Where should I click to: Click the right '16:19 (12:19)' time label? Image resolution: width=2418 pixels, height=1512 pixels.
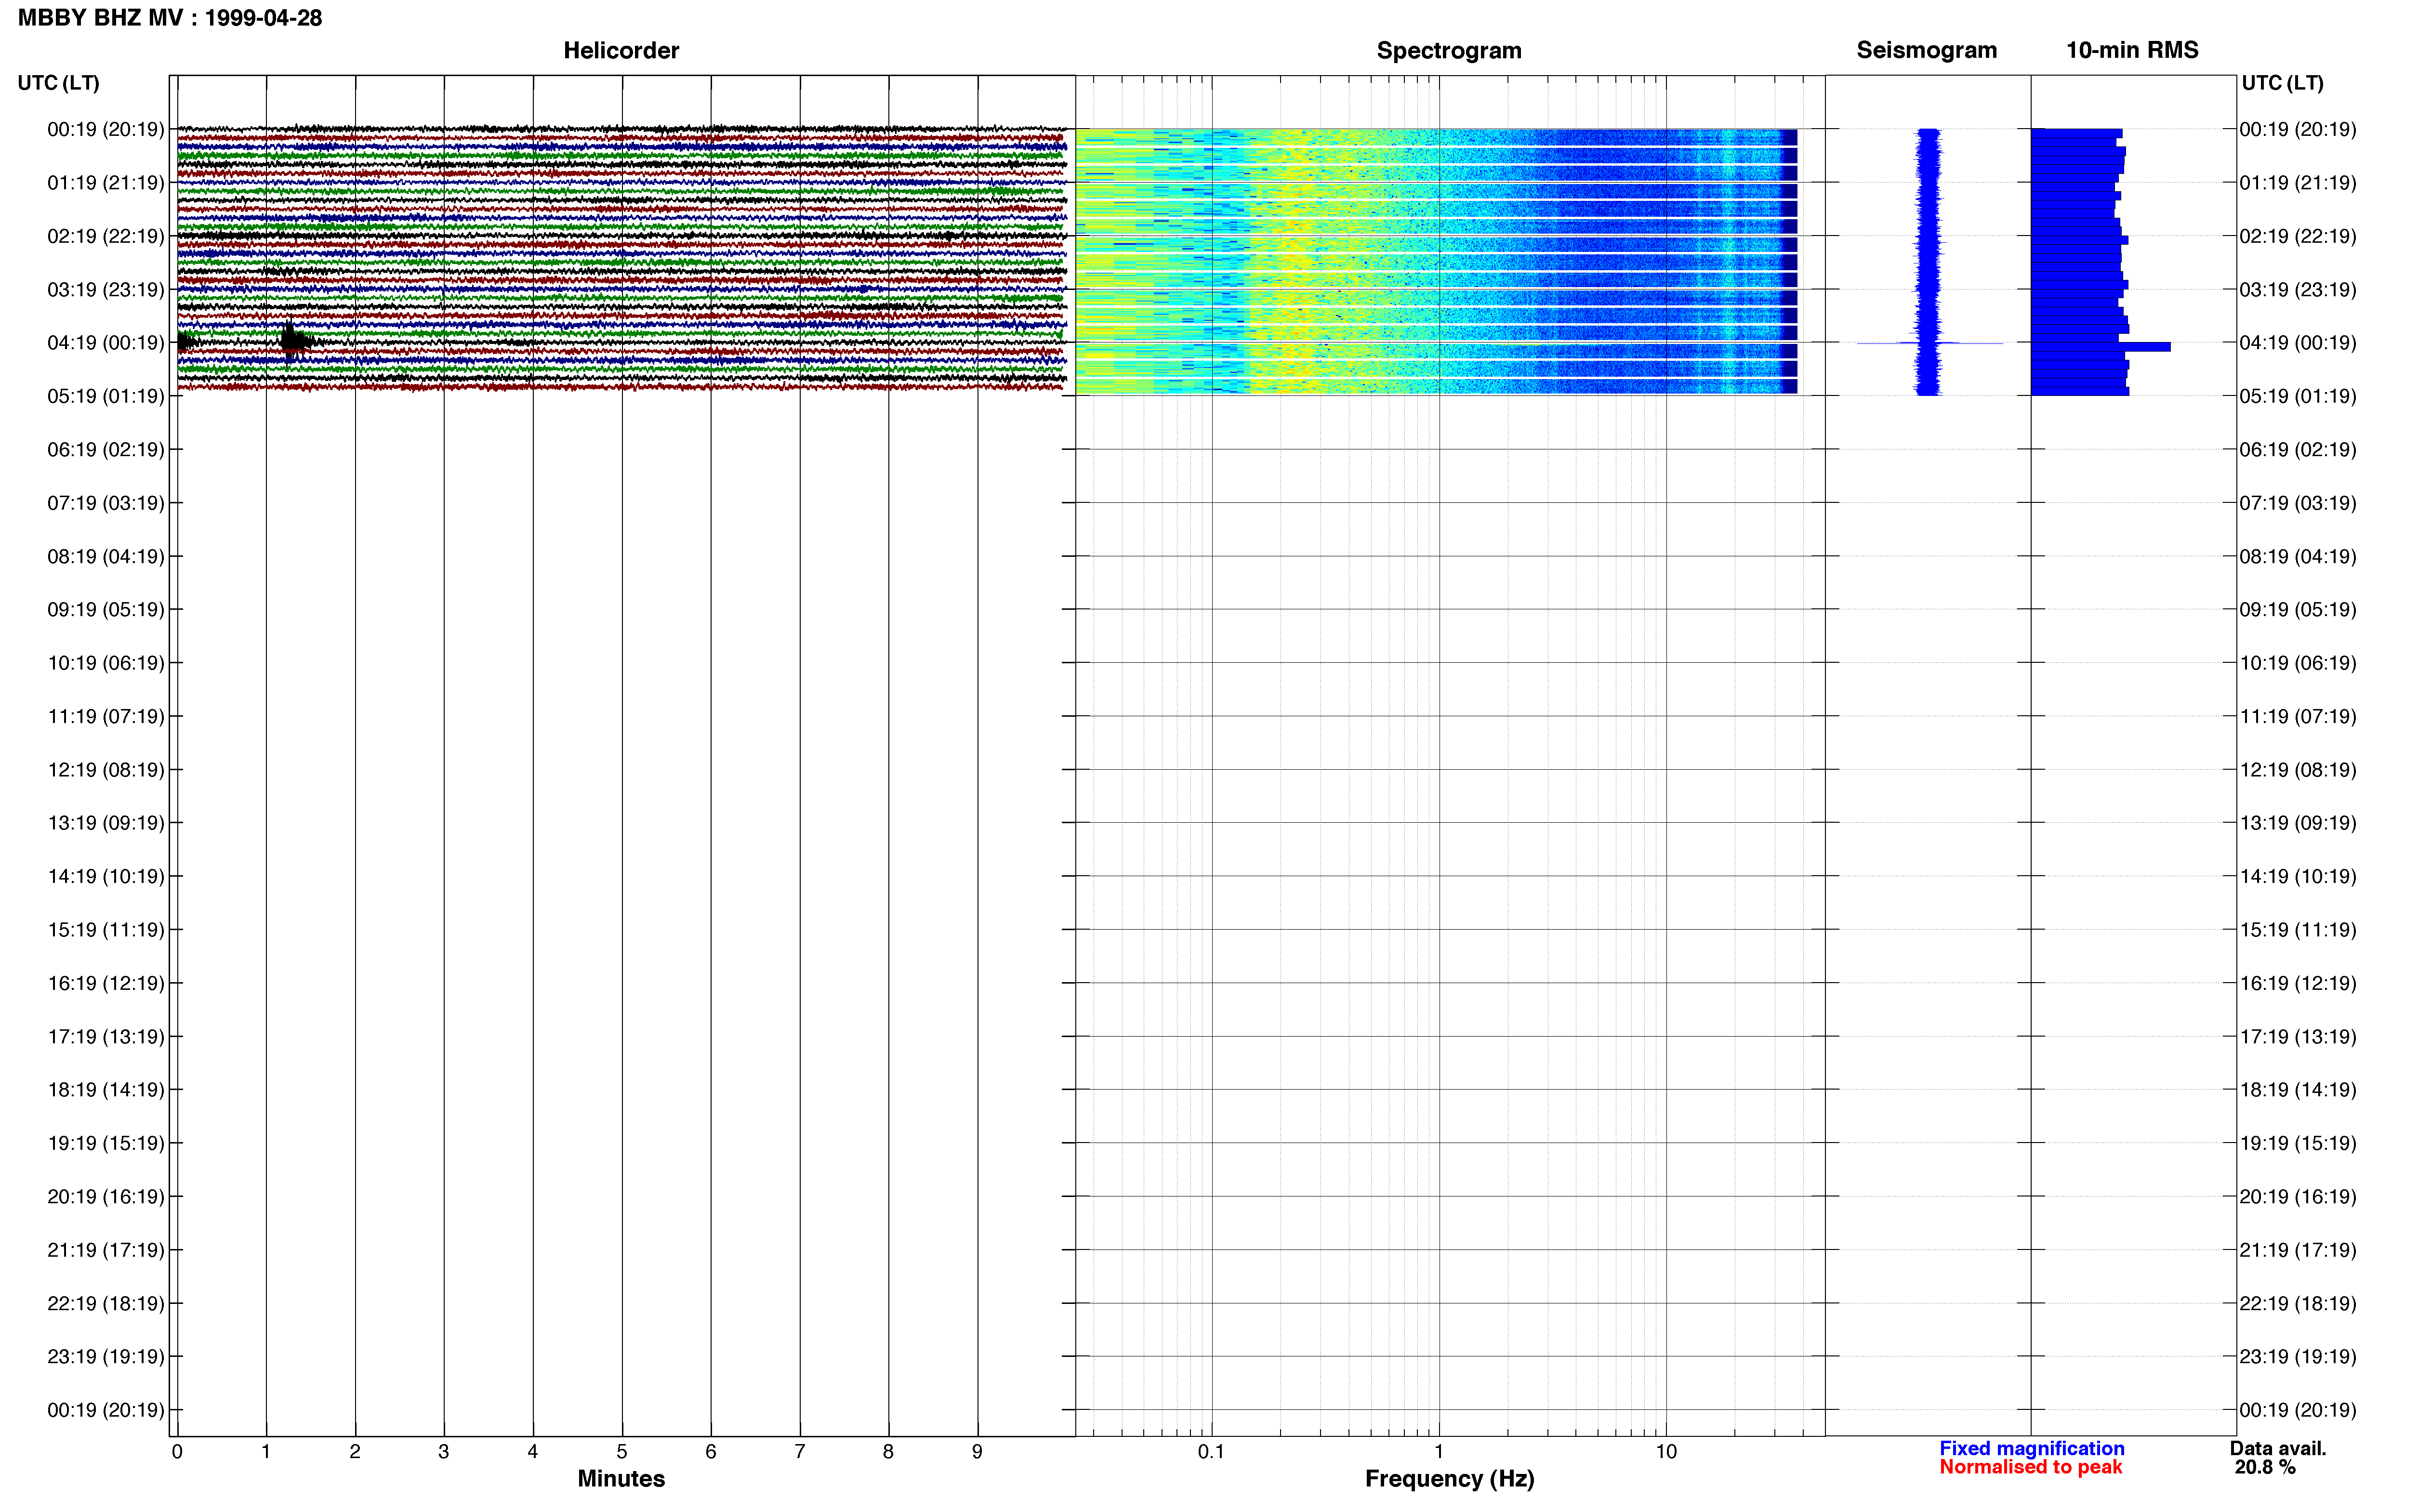[x=2298, y=983]
